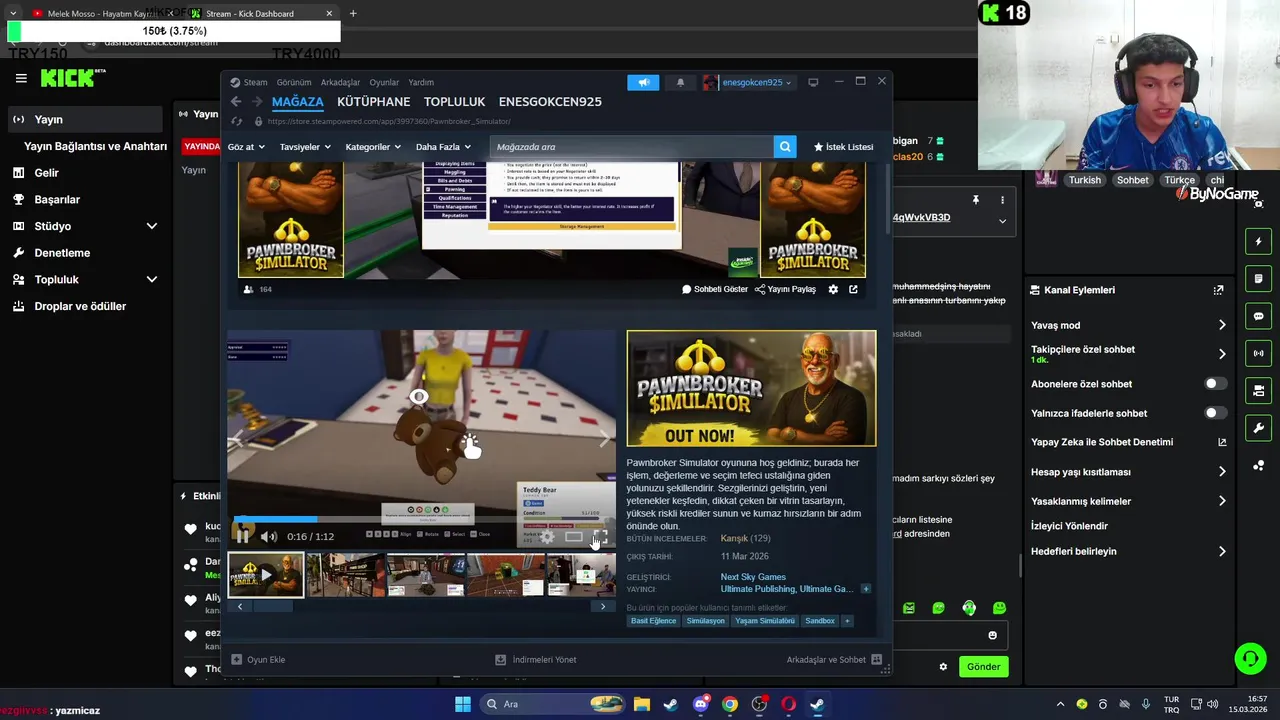Open Kick support headset button

tap(1250, 659)
